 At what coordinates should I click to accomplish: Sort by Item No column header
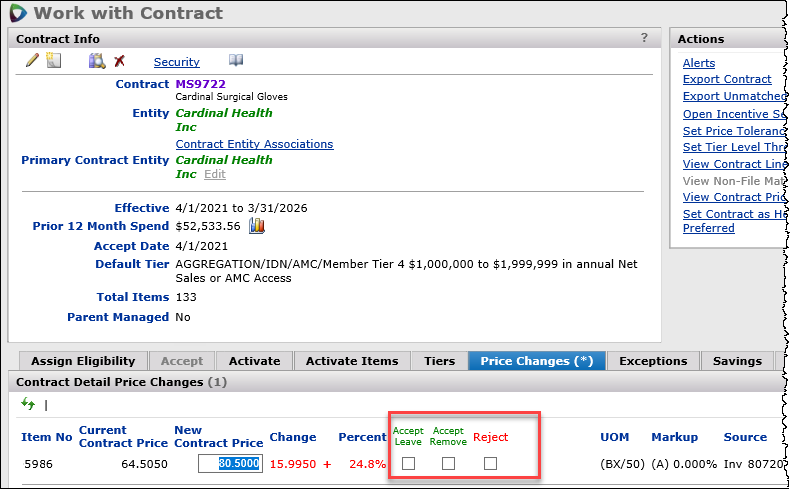(x=46, y=437)
